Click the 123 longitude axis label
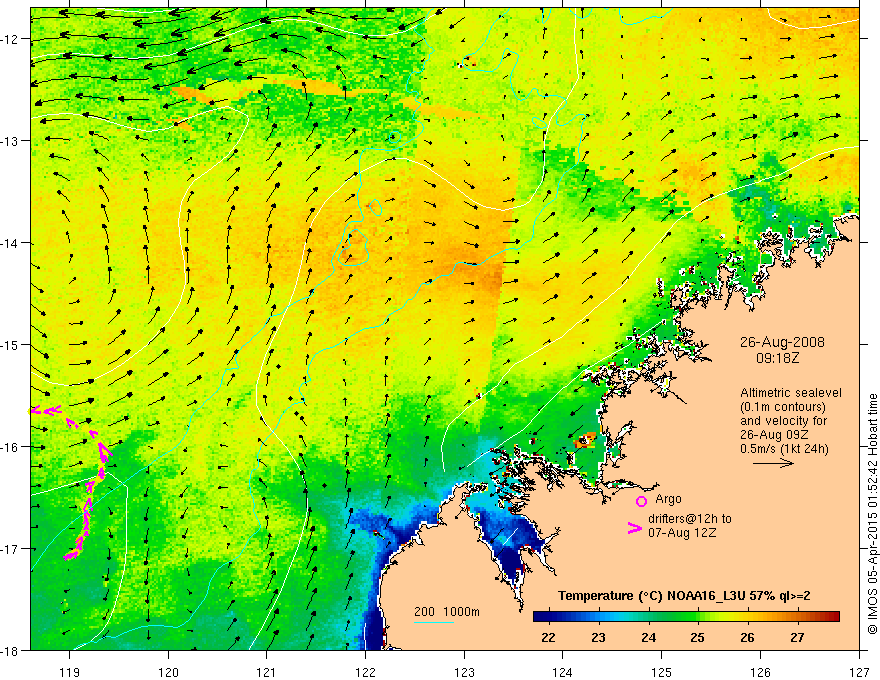This screenshot has height=680, width=880. tap(464, 672)
